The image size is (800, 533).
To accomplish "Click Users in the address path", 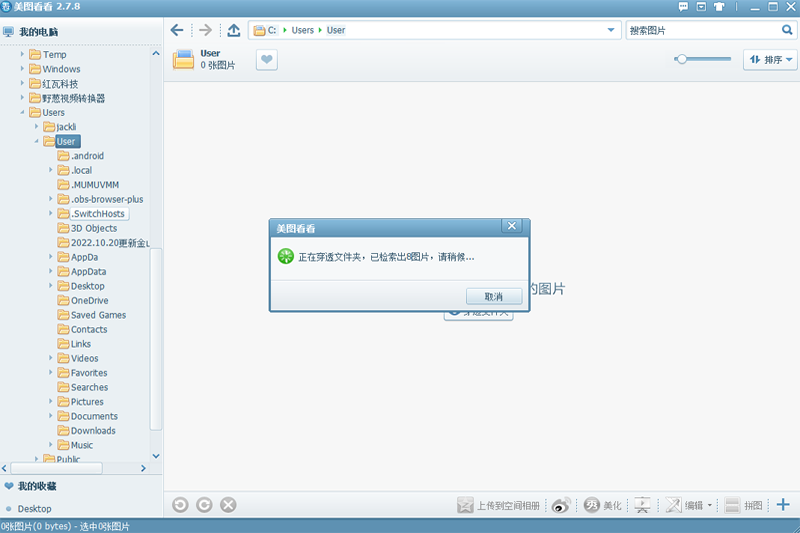I will point(303,30).
